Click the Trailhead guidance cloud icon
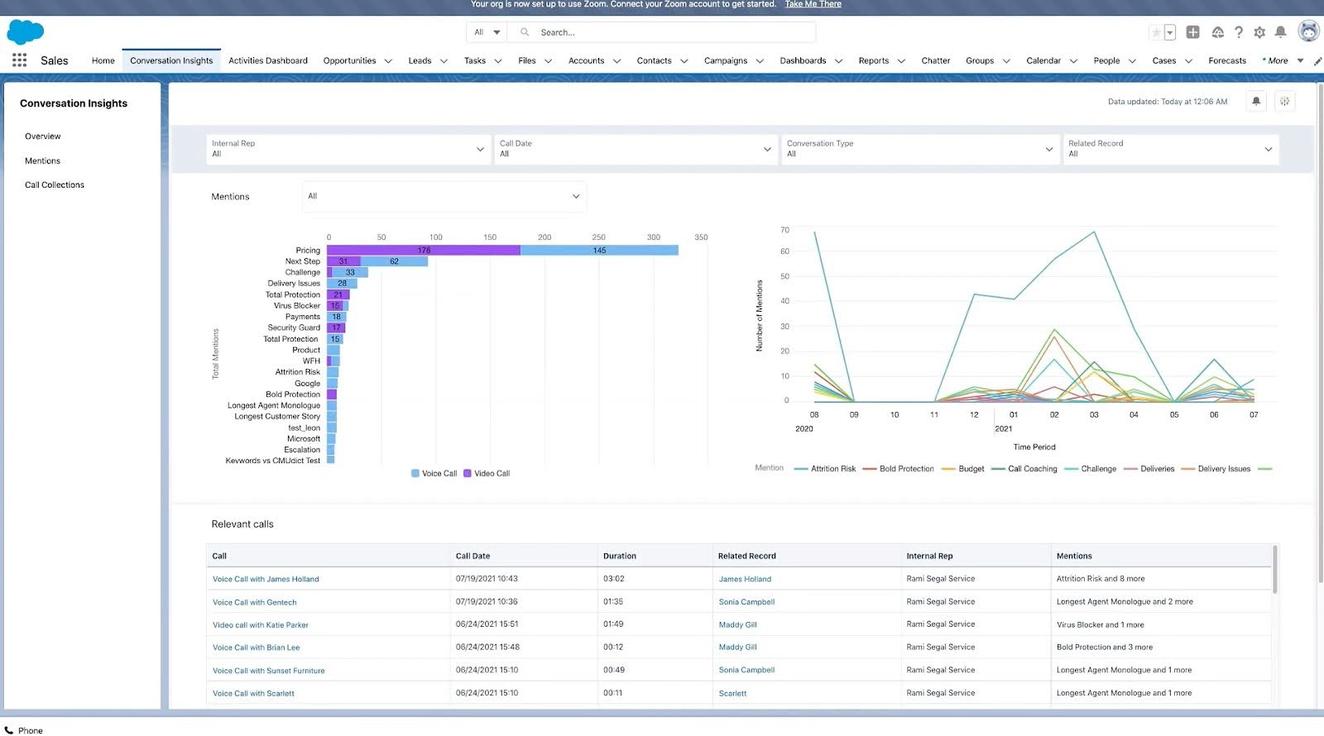 coord(1217,32)
